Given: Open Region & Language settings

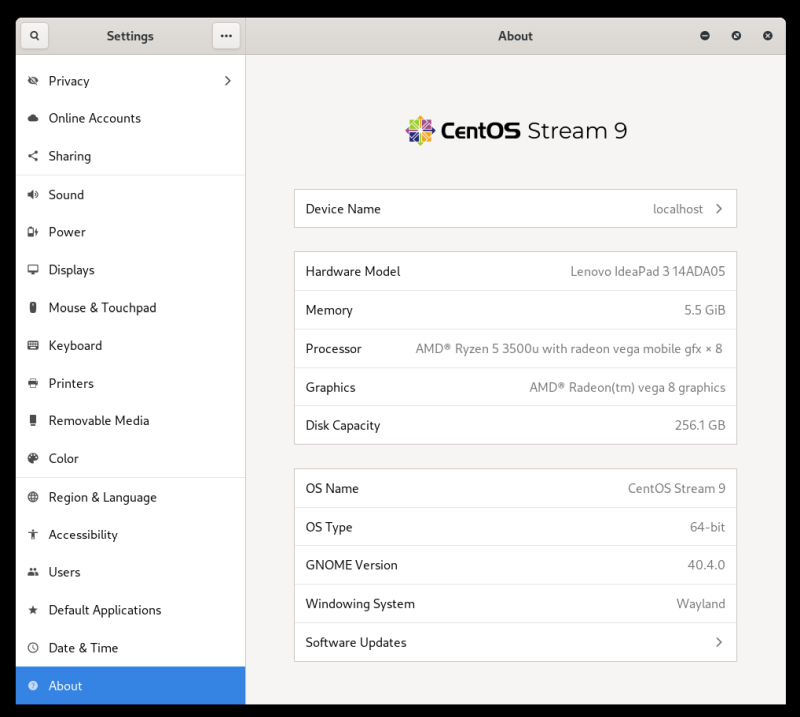Looking at the screenshot, I should 131,497.
